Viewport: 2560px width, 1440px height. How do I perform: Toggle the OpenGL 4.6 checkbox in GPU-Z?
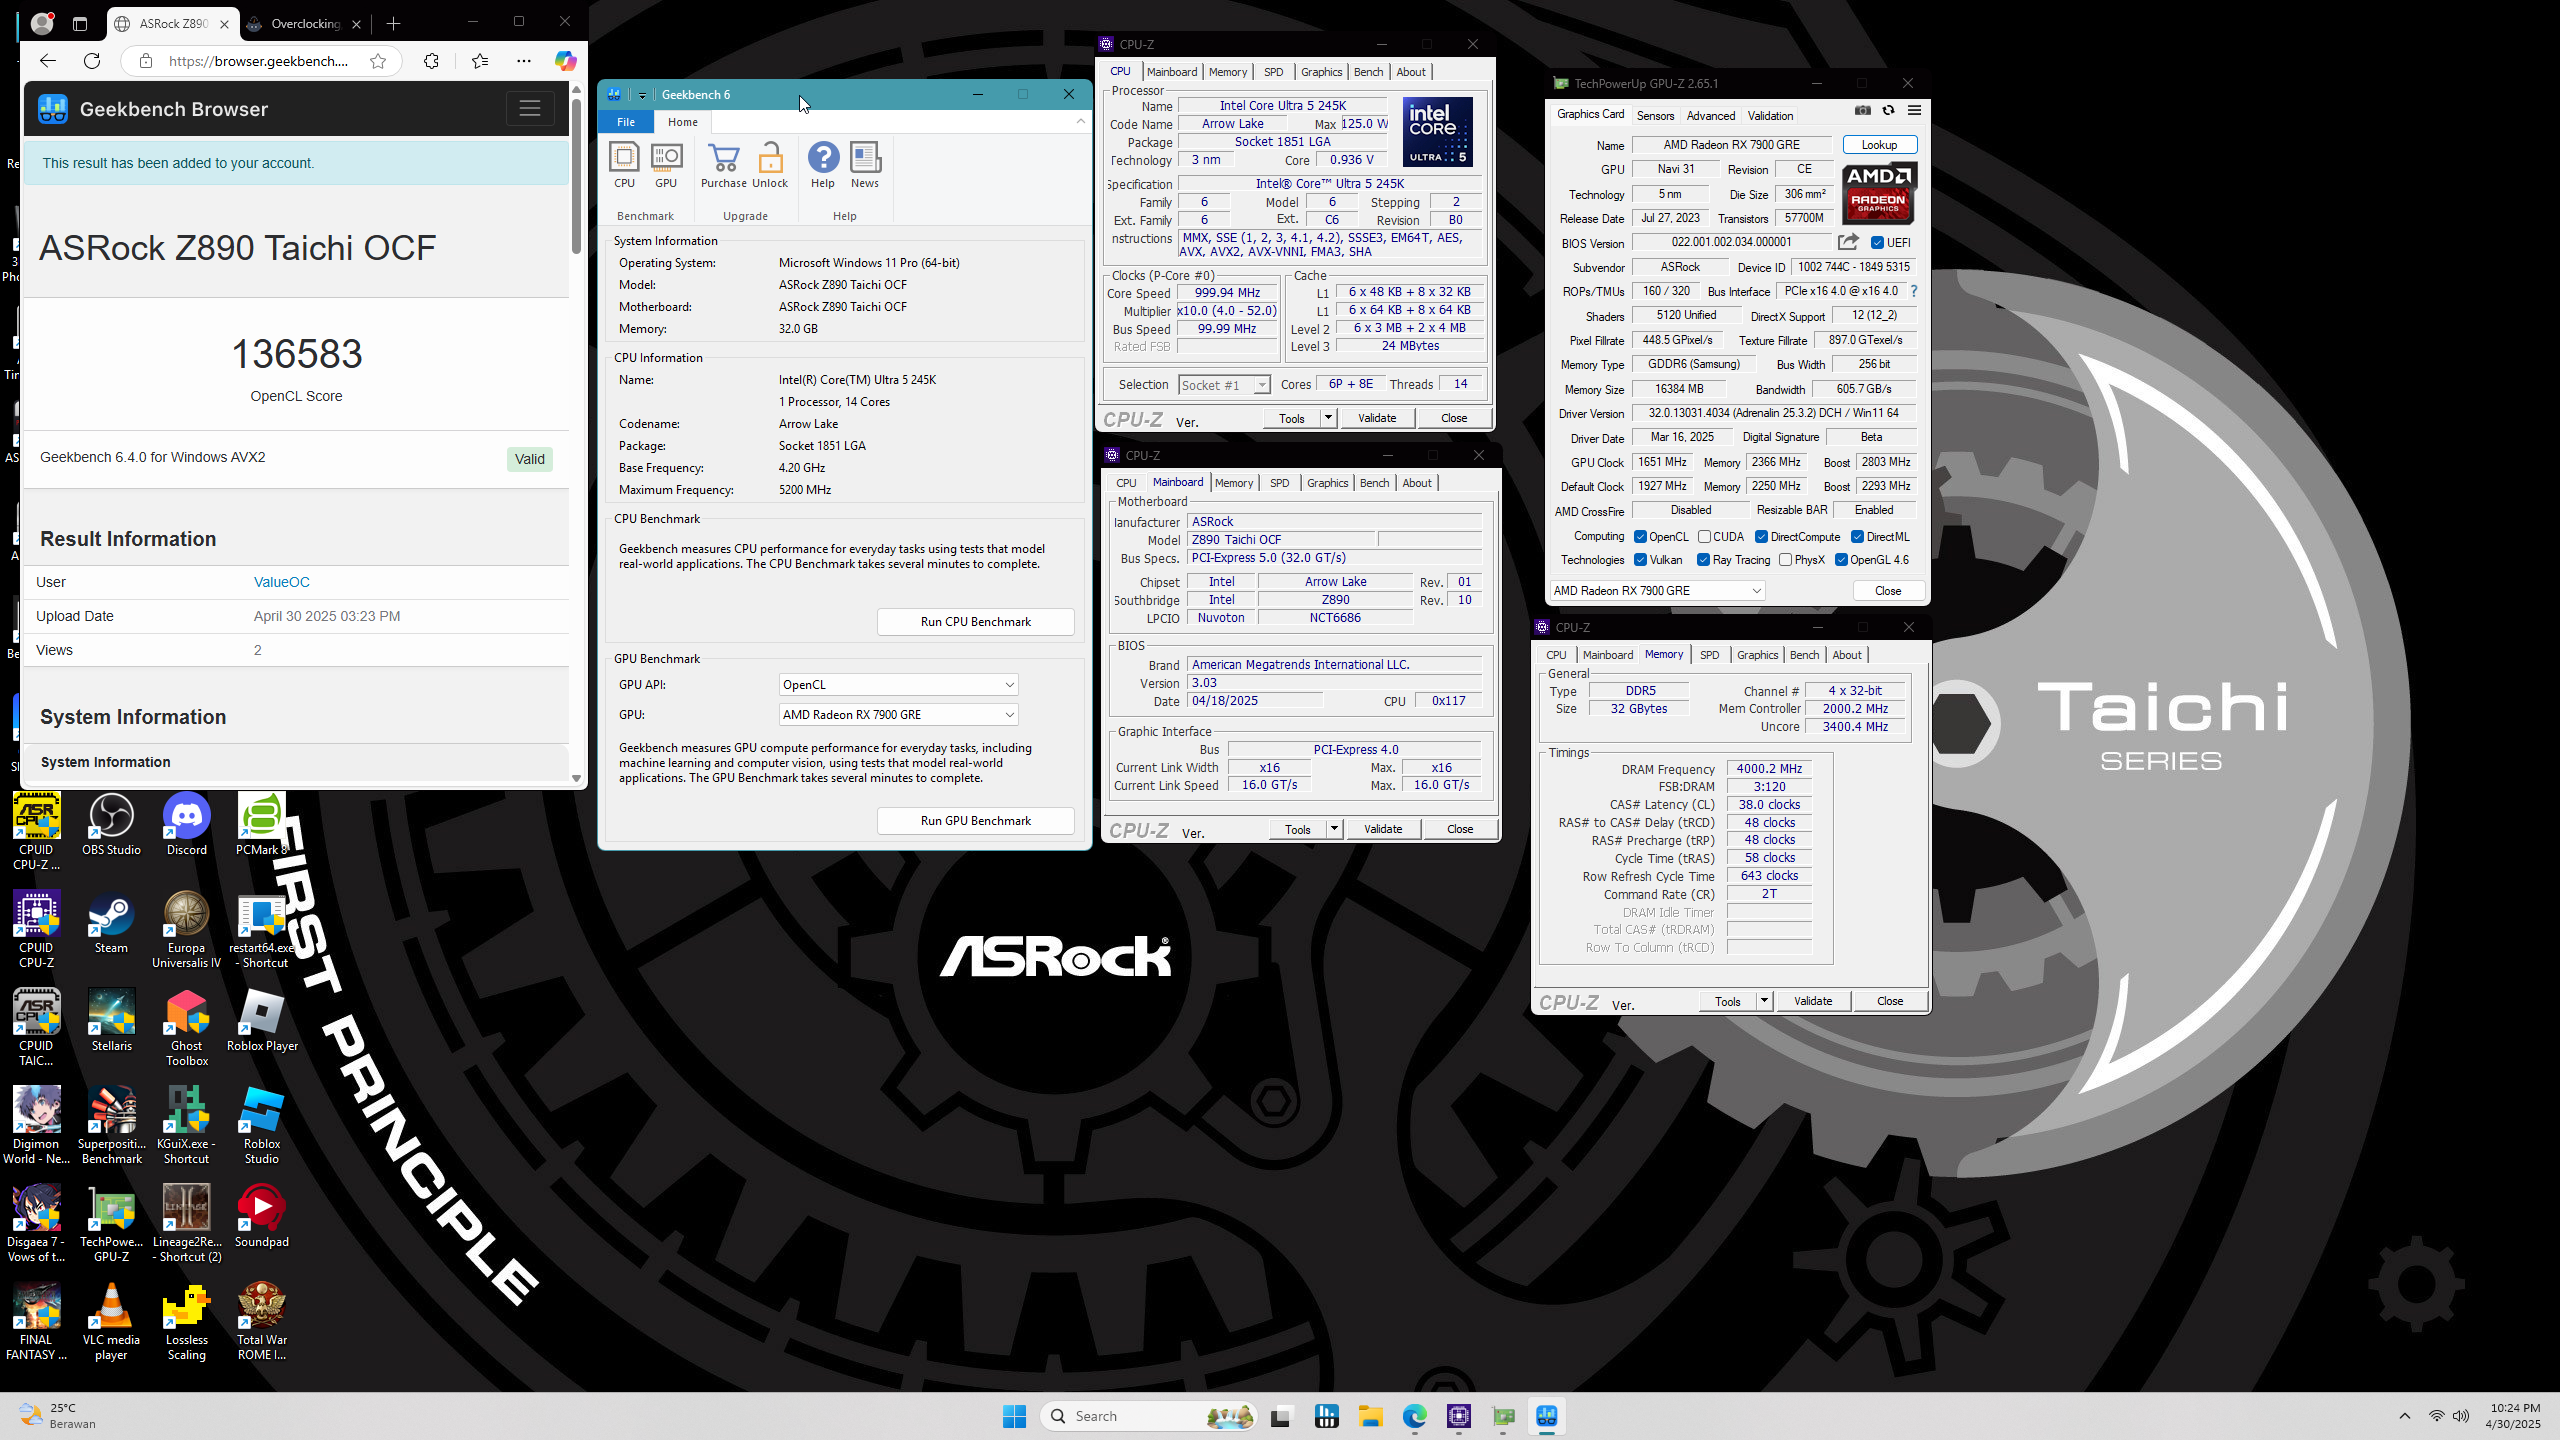1841,560
